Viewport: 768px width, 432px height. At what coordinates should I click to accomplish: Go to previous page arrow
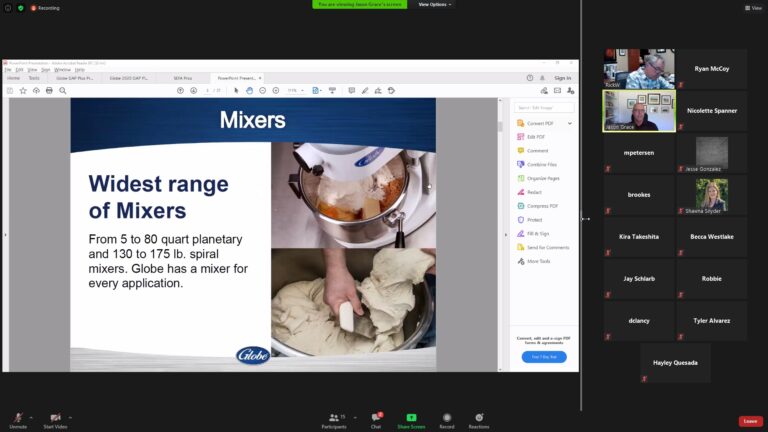[180, 91]
